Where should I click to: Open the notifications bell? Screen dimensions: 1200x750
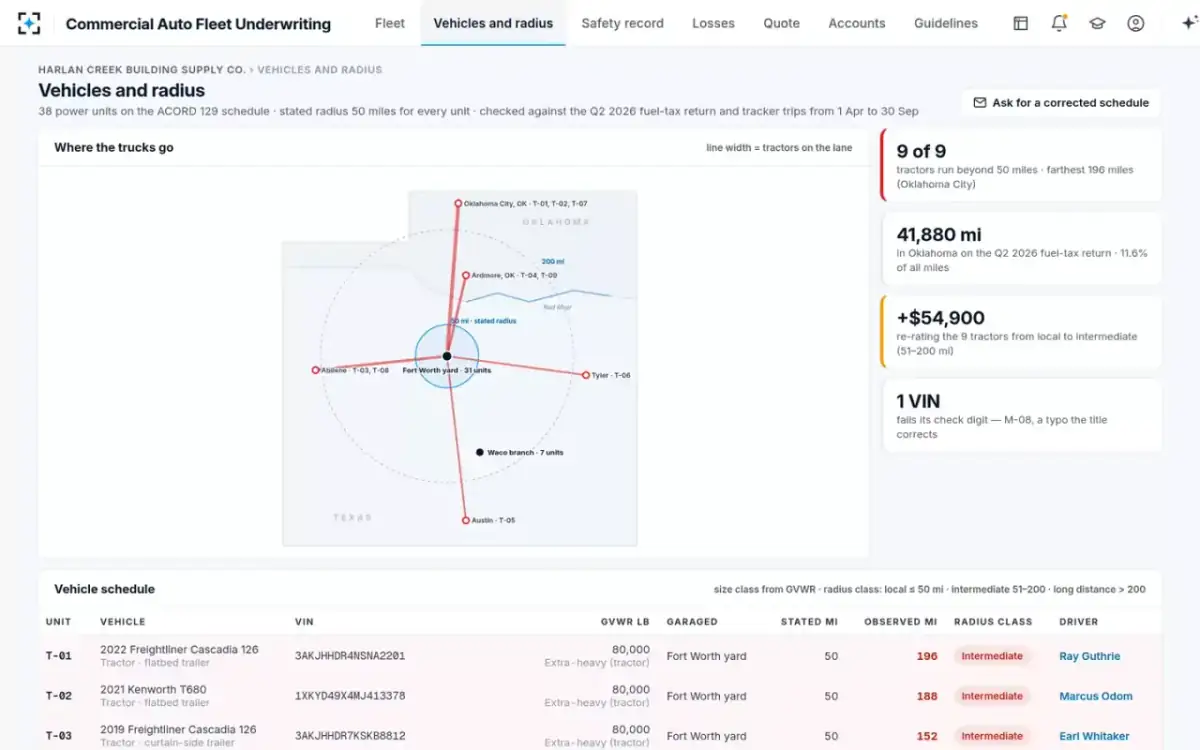1059,23
